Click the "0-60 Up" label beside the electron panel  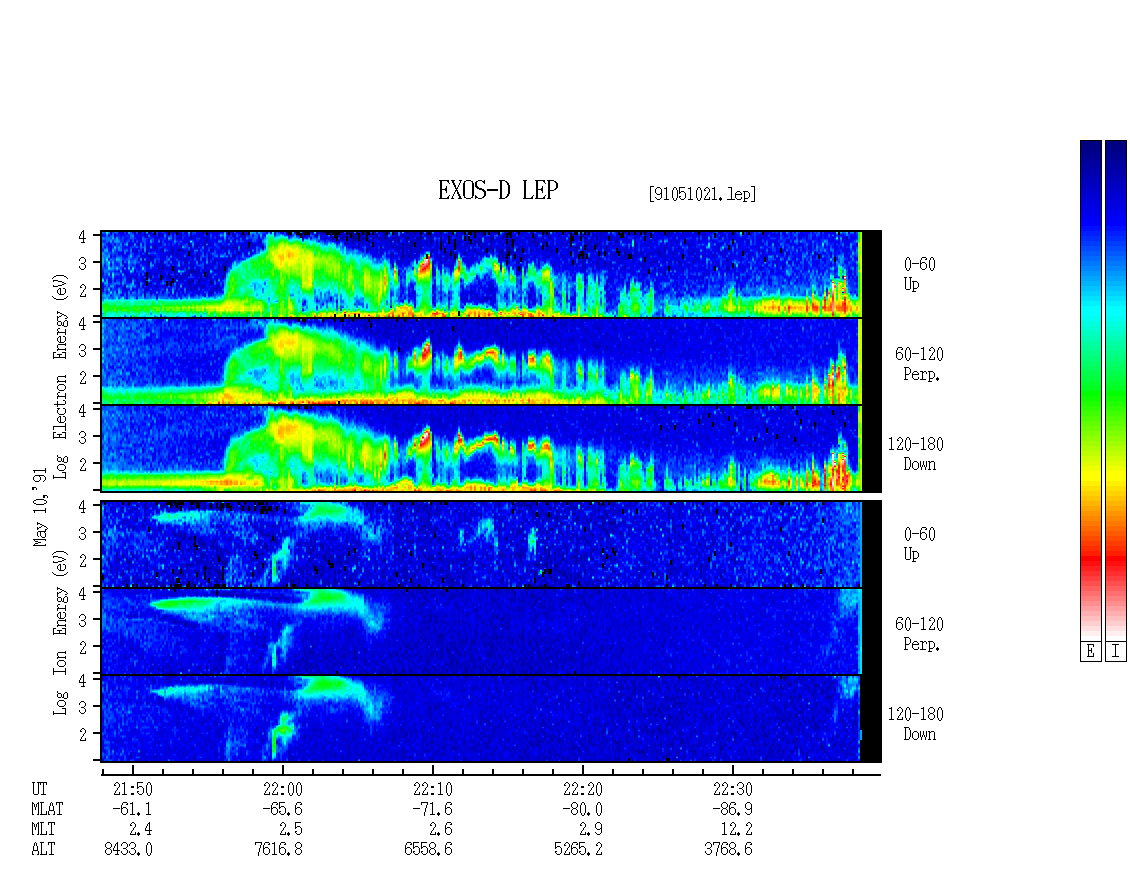[920, 274]
